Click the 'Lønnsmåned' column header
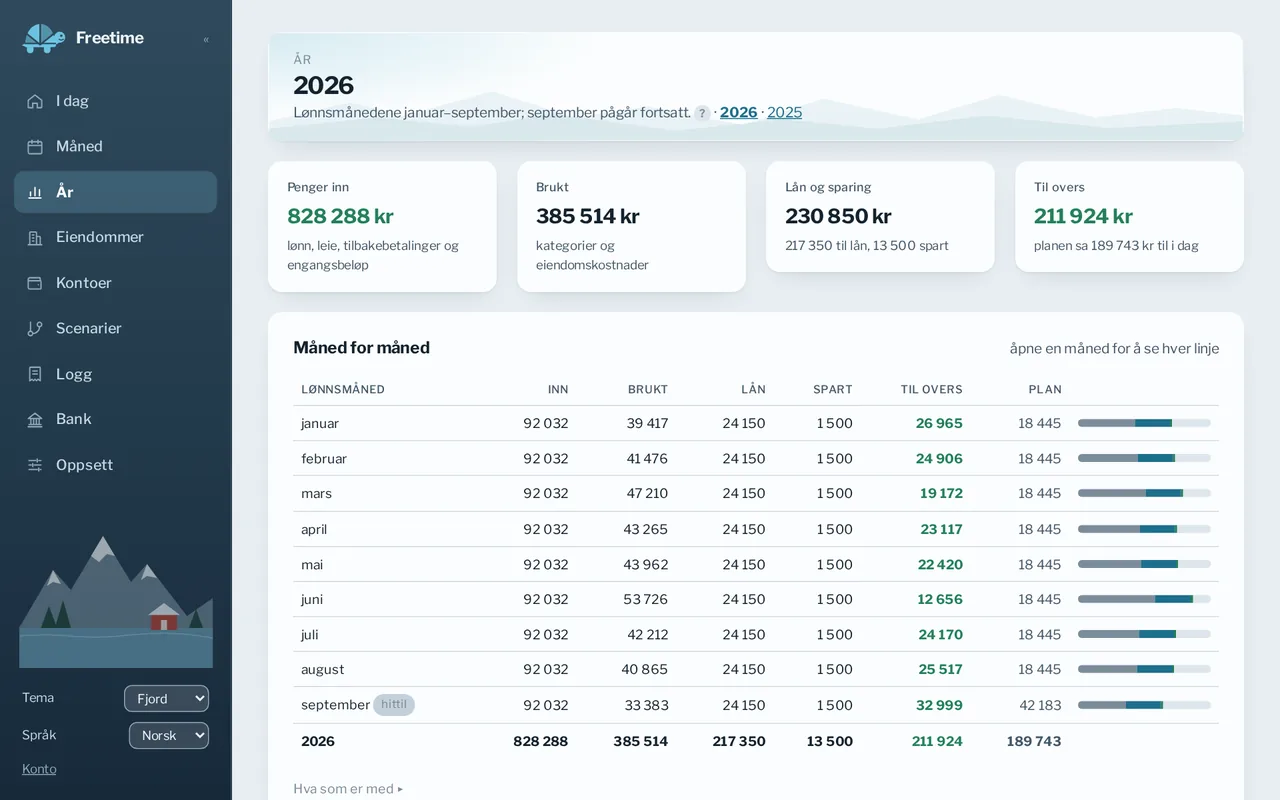The image size is (1280, 800). [x=343, y=389]
